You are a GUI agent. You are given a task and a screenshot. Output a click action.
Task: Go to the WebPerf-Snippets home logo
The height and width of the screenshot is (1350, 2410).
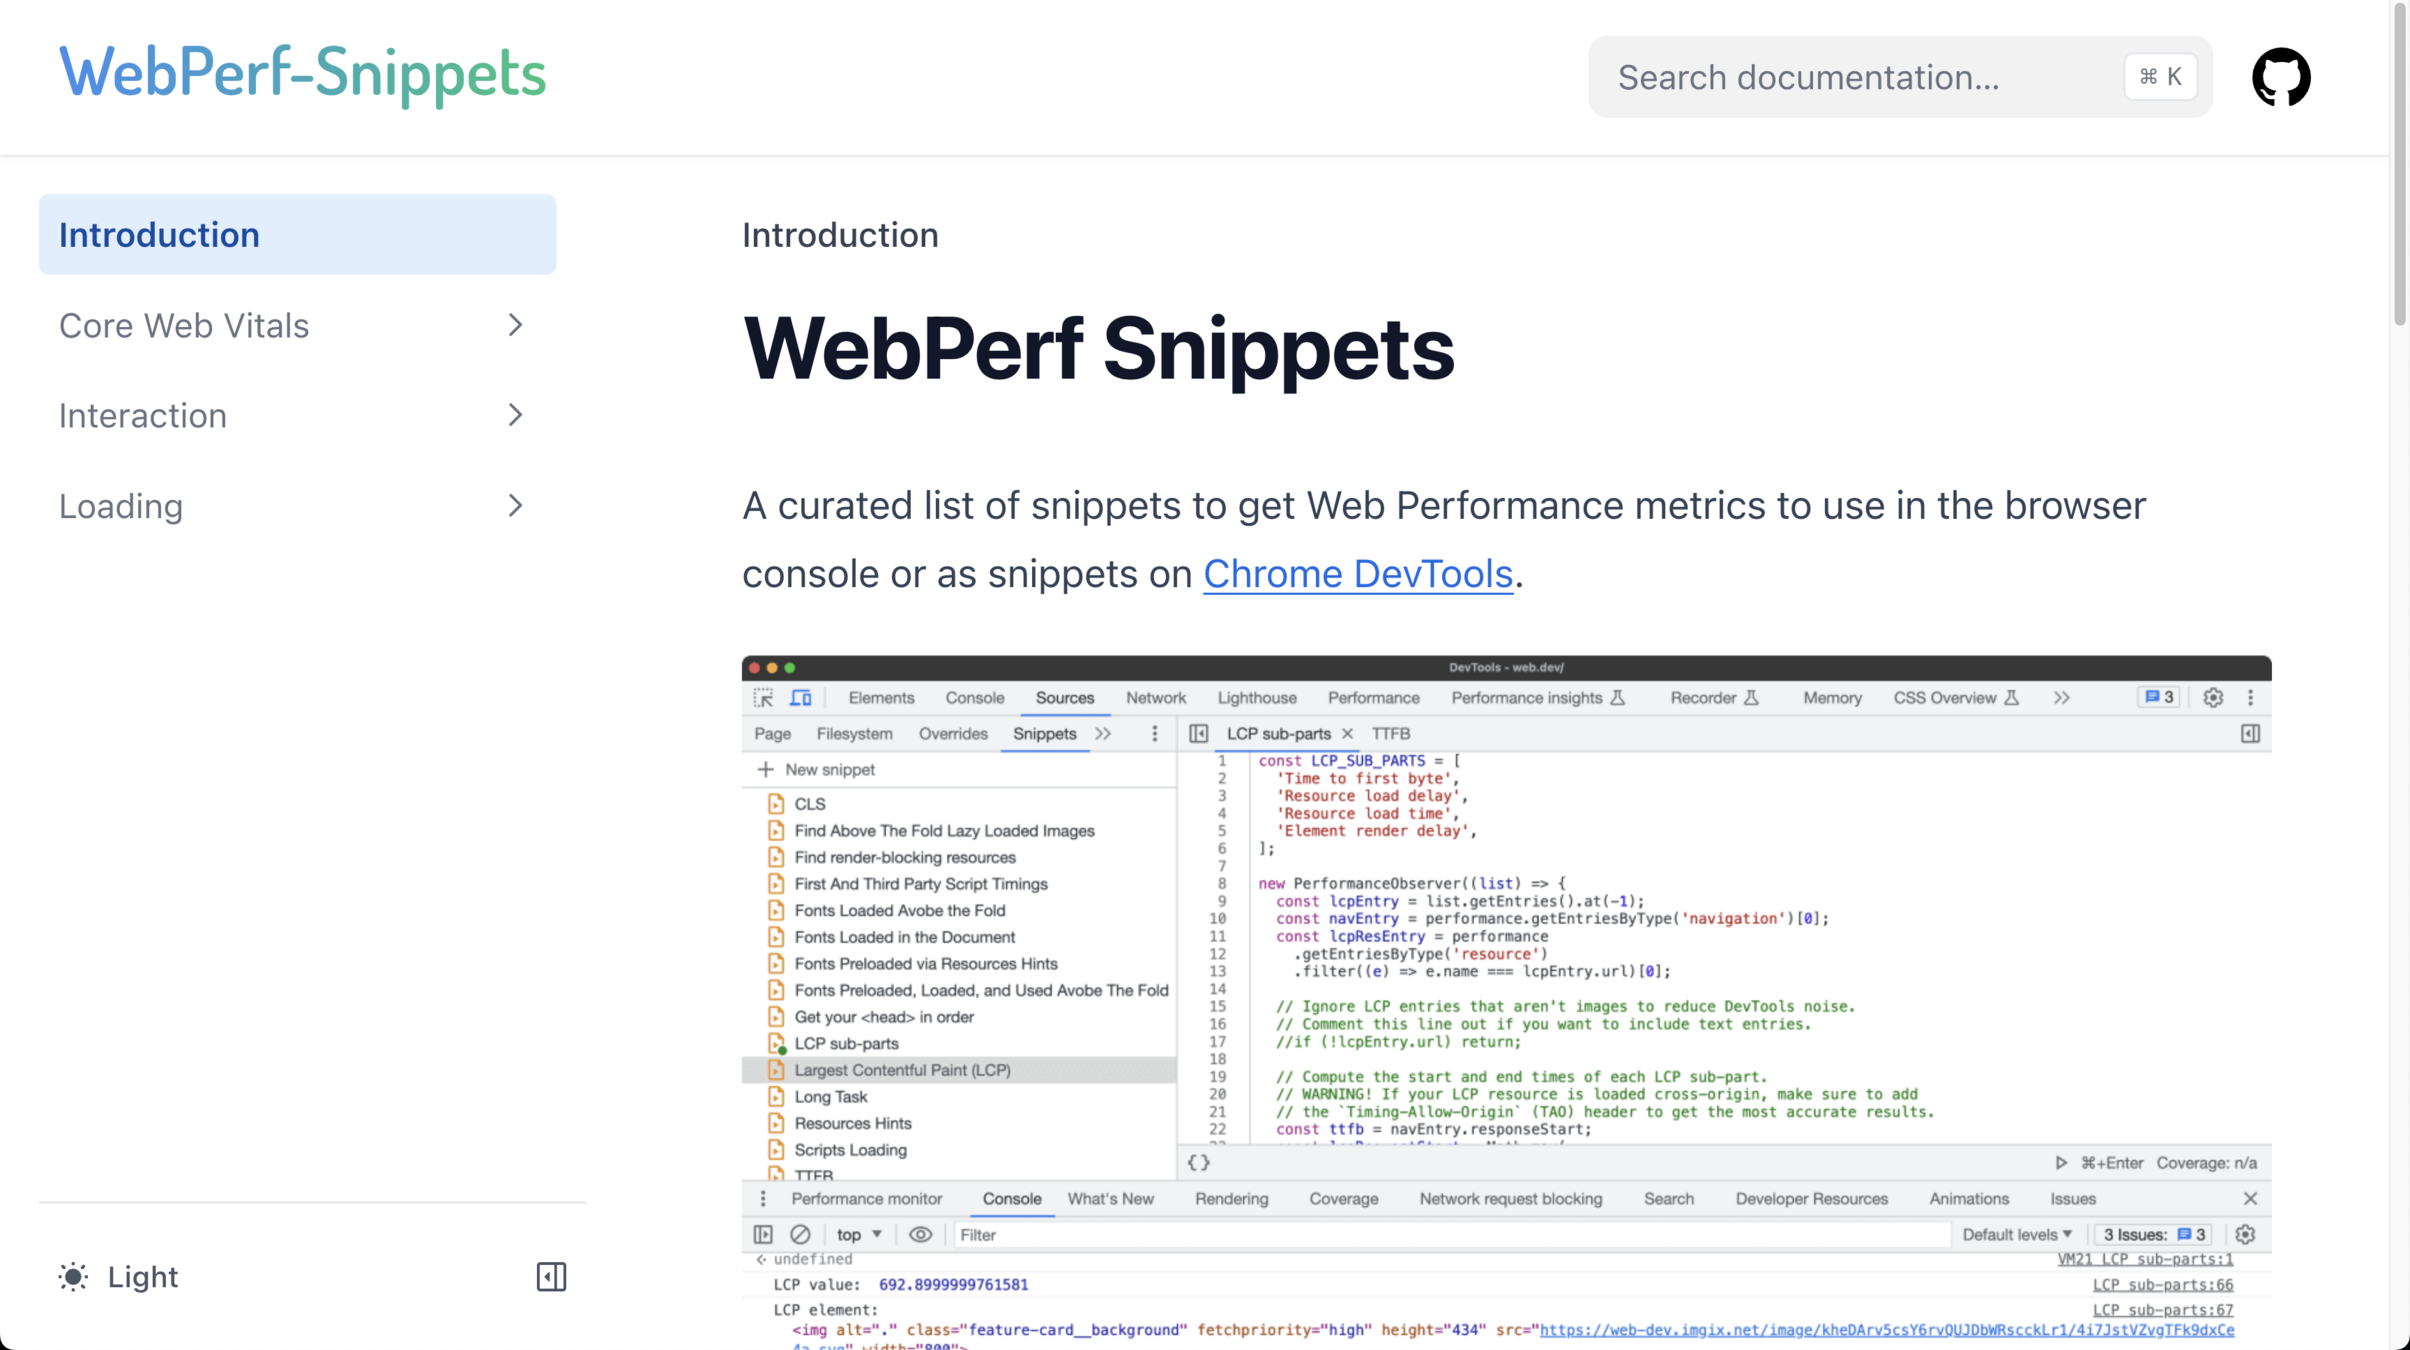tap(302, 73)
